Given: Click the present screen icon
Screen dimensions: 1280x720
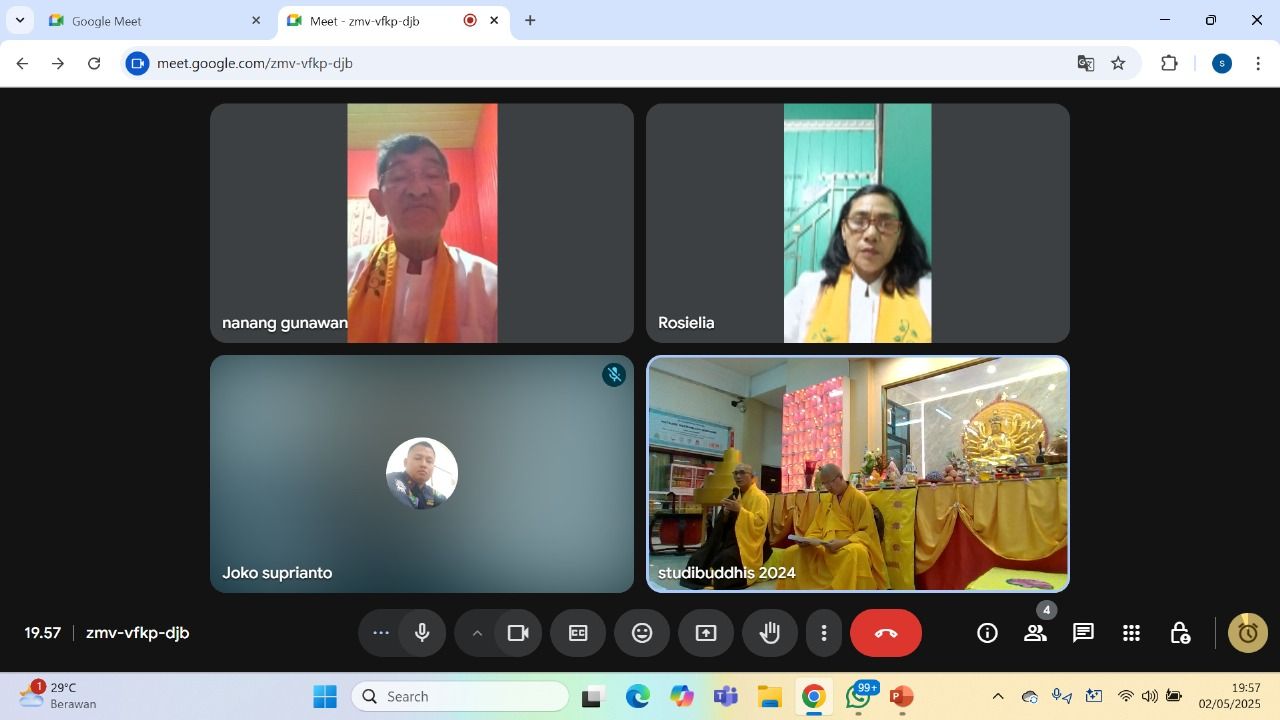Looking at the screenshot, I should [706, 633].
